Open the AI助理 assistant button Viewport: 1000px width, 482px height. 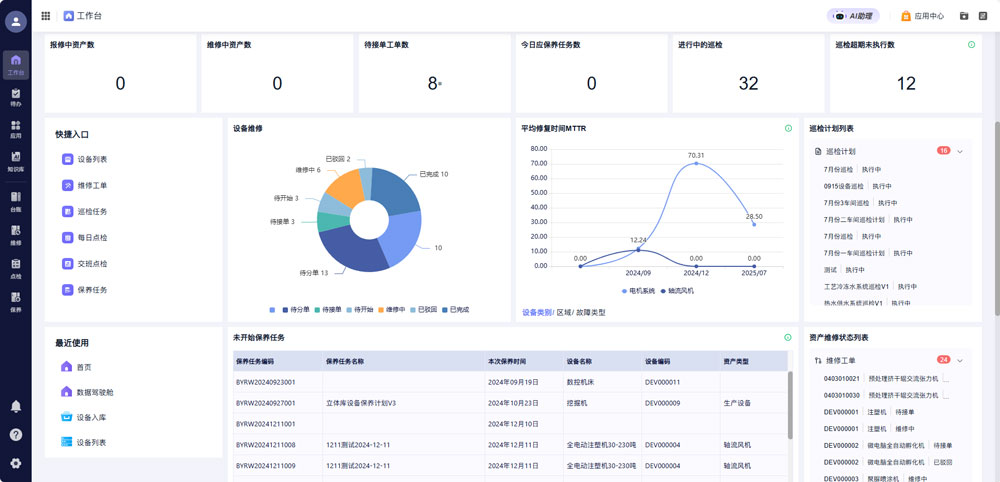pyautogui.click(x=853, y=16)
